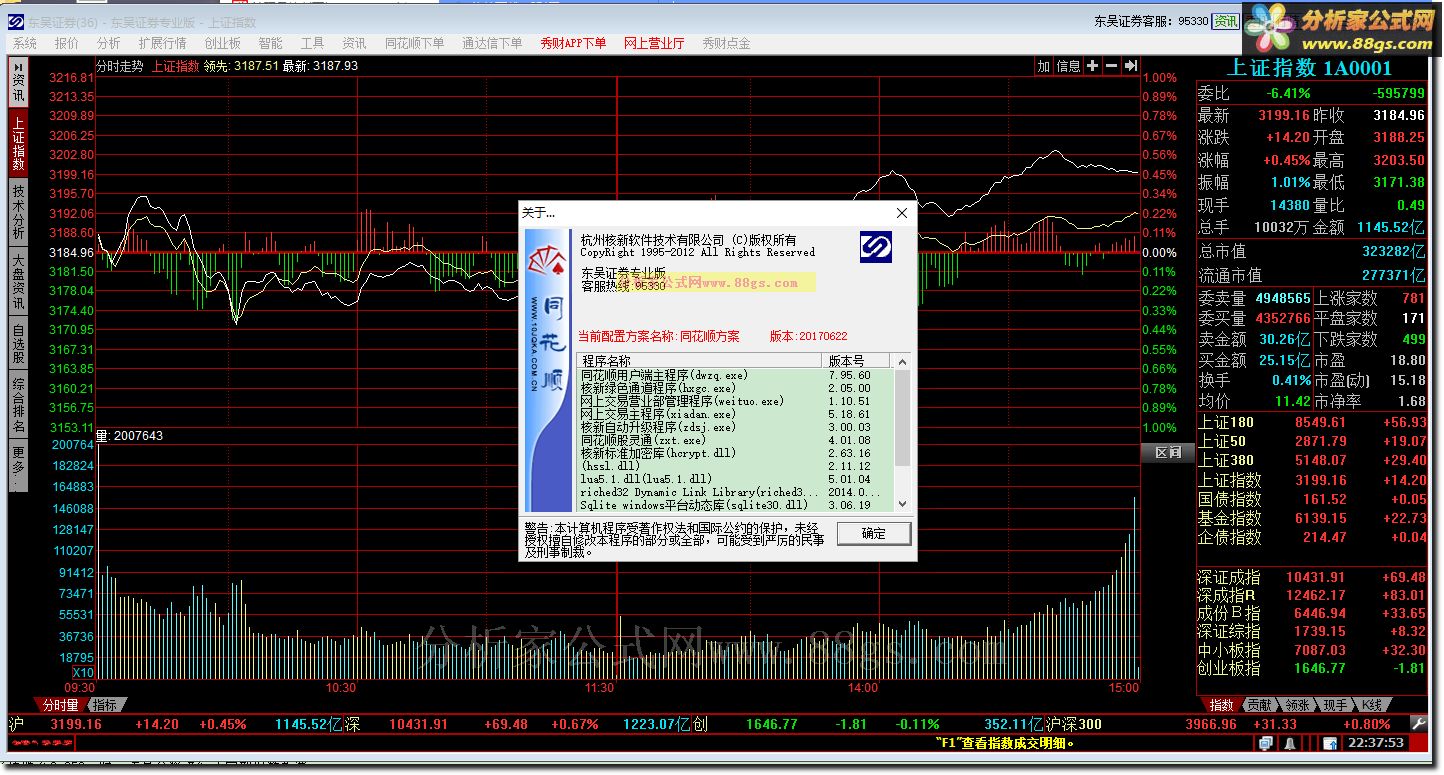Image resolution: width=1444 pixels, height=775 pixels.
Task: Click the 区间 button right of chart
Action: [1168, 453]
